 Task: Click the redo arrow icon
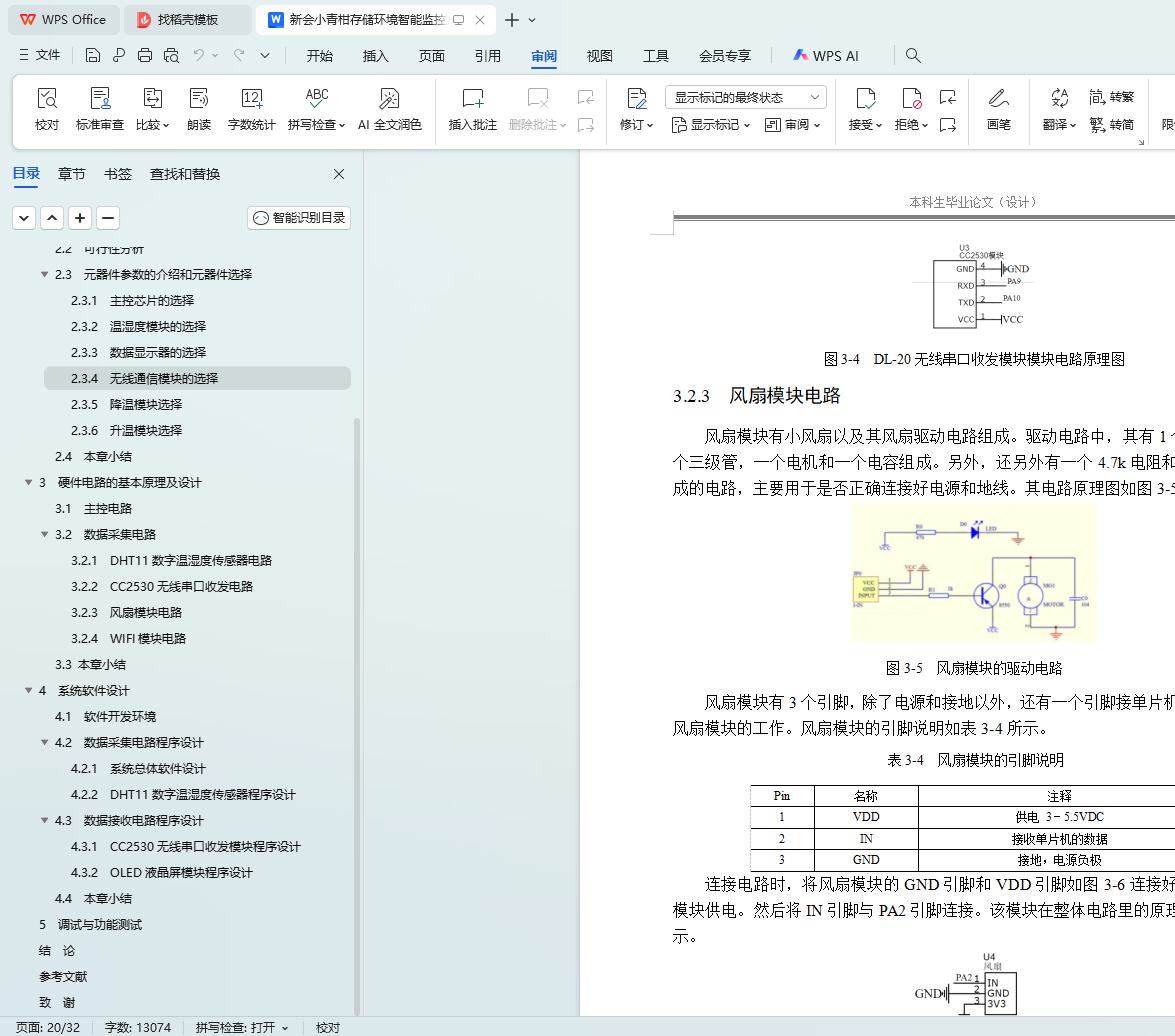tap(239, 55)
